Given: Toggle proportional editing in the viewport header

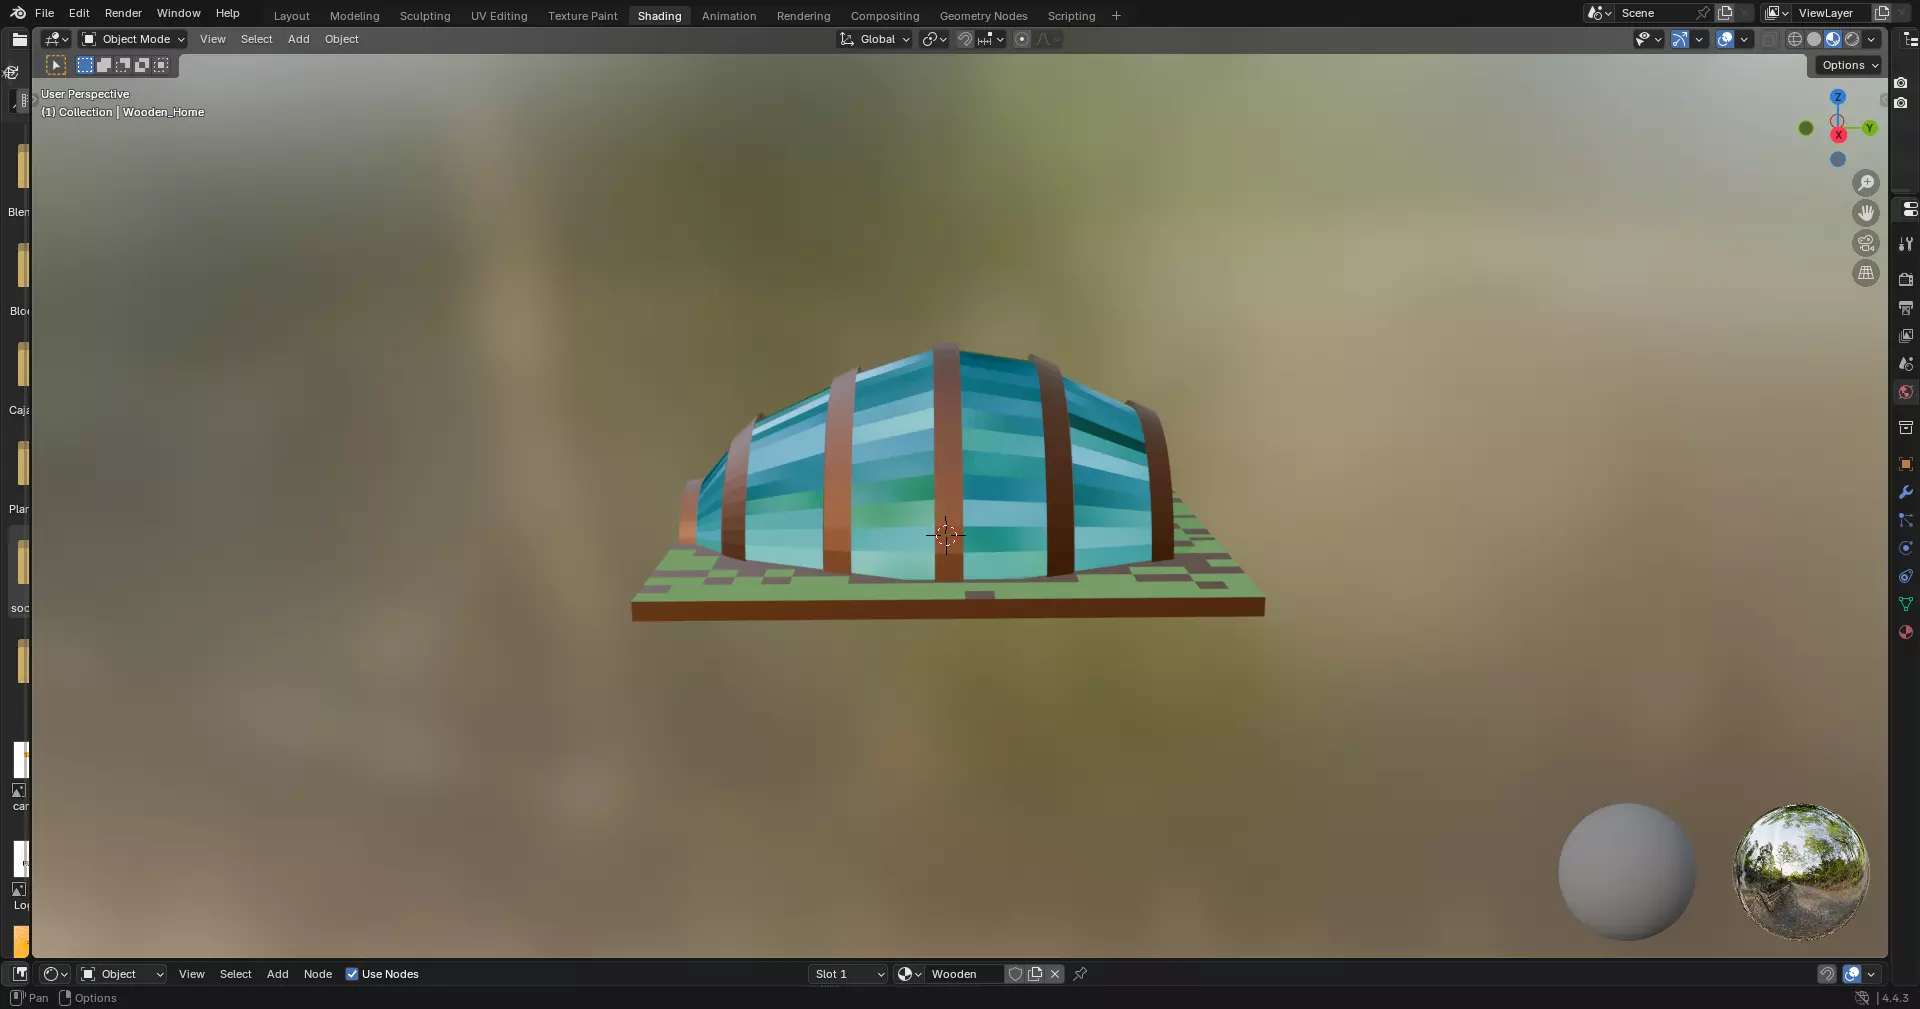Looking at the screenshot, I should tap(1022, 39).
